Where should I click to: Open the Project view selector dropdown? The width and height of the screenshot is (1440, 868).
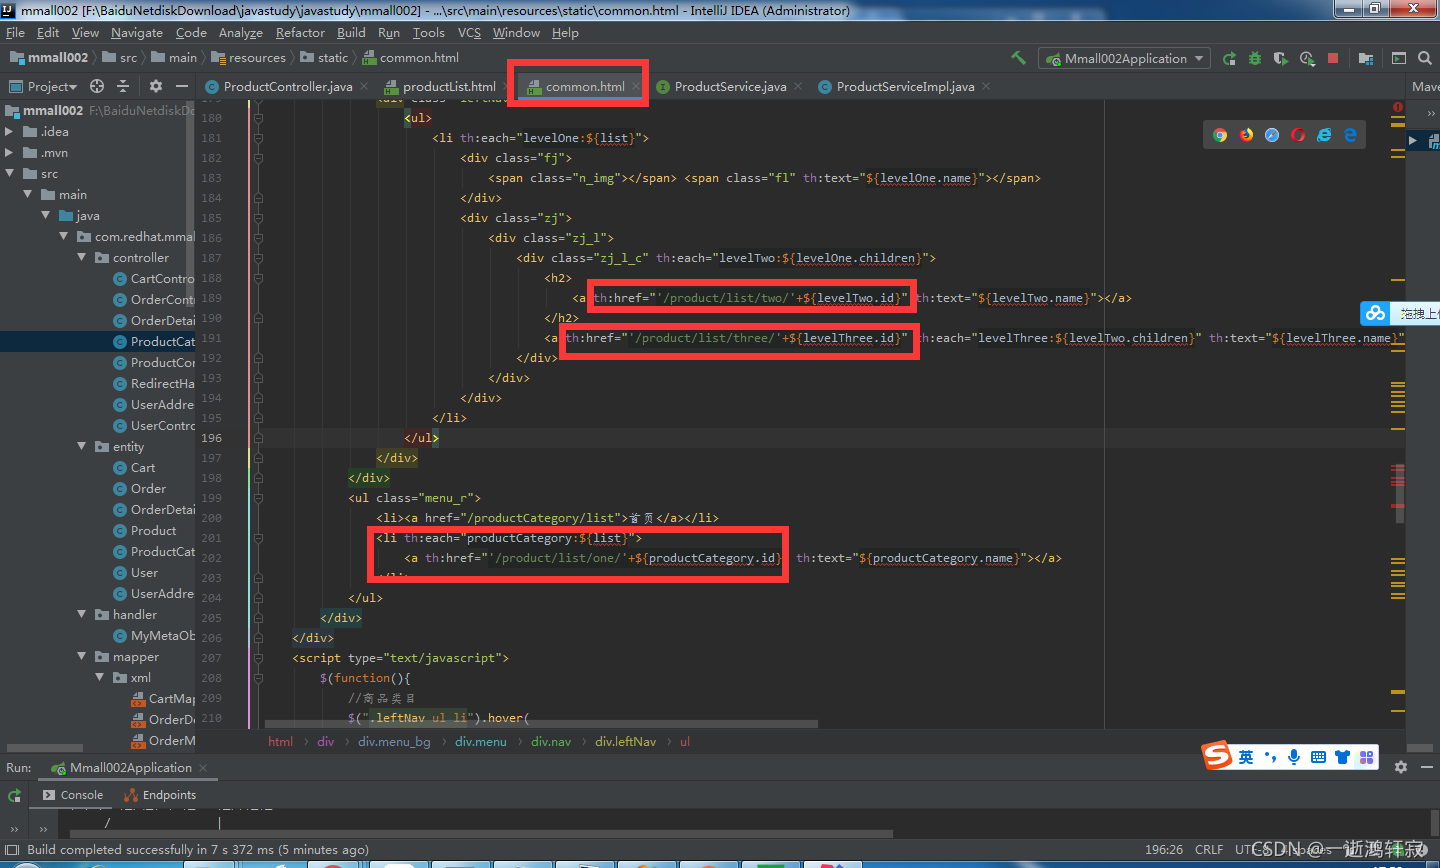43,86
